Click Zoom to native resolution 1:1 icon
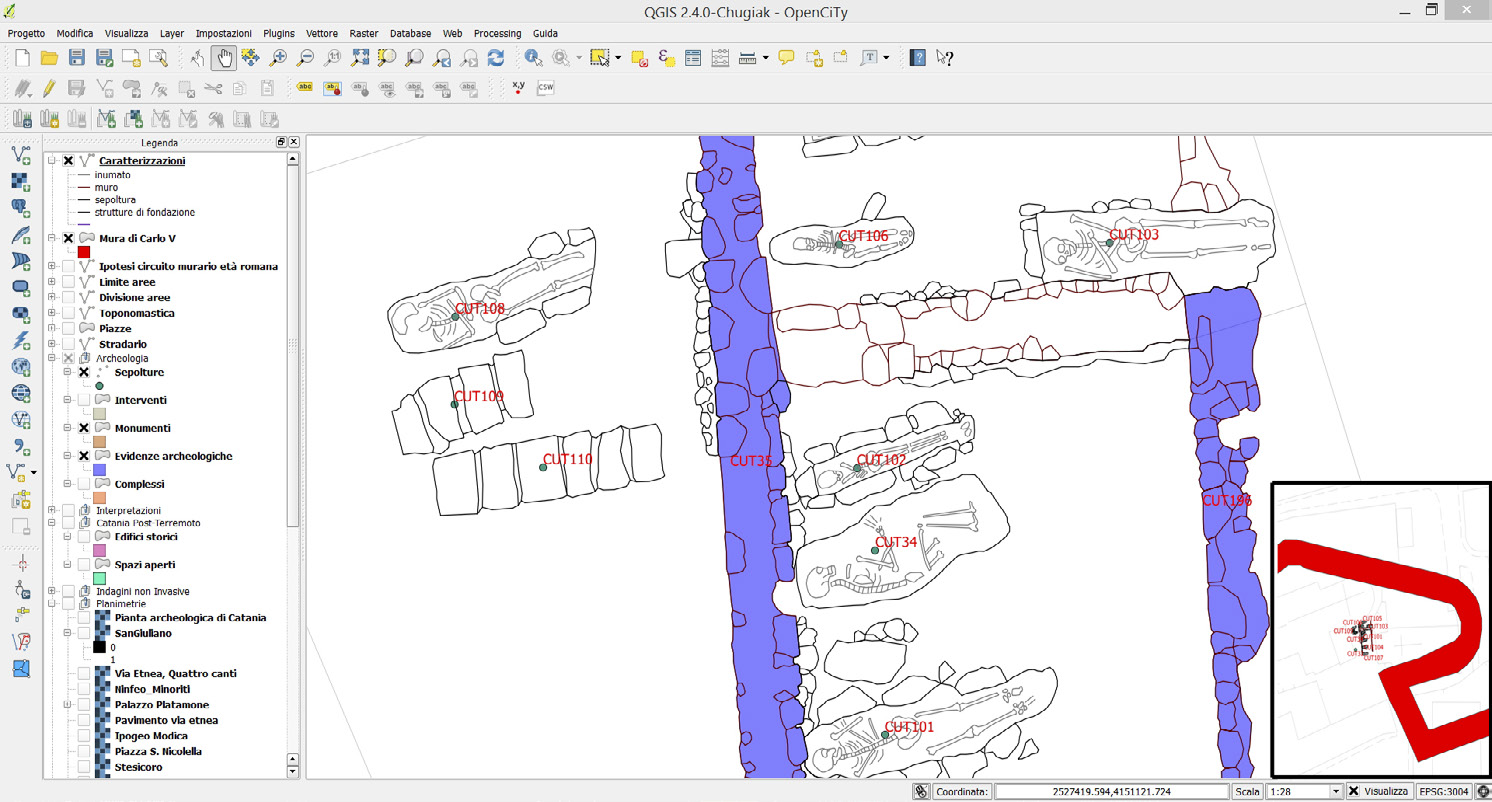 tap(333, 58)
